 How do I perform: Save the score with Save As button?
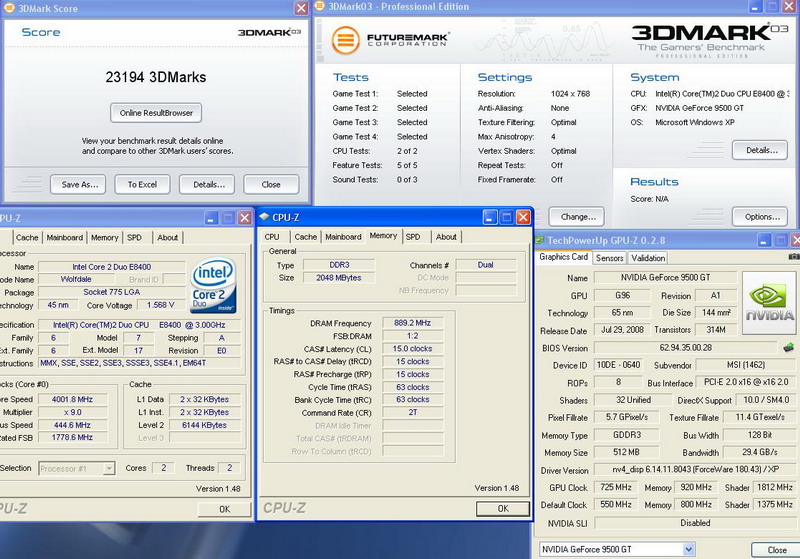coord(78,185)
